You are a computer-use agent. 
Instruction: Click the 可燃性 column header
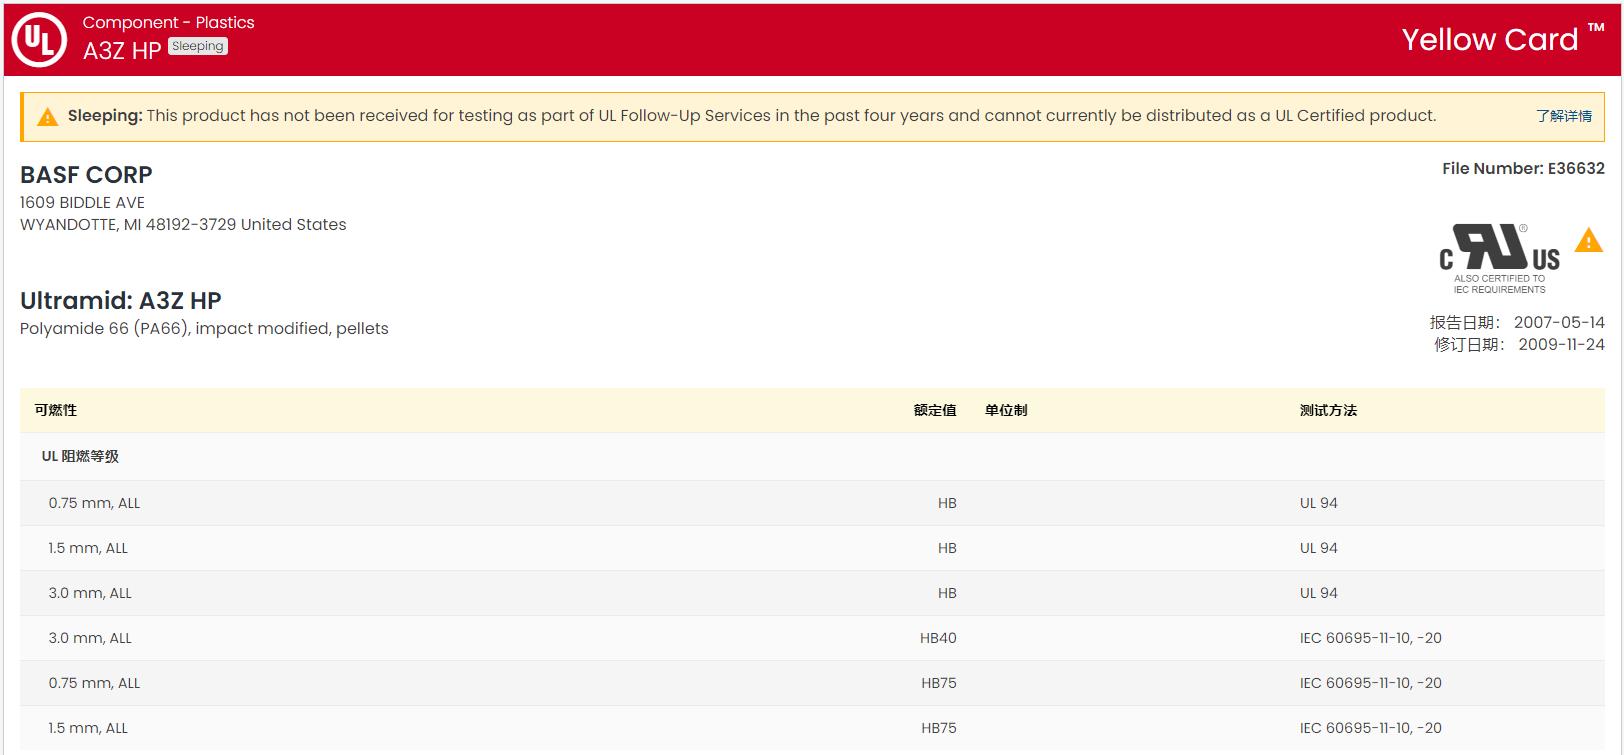pos(56,410)
